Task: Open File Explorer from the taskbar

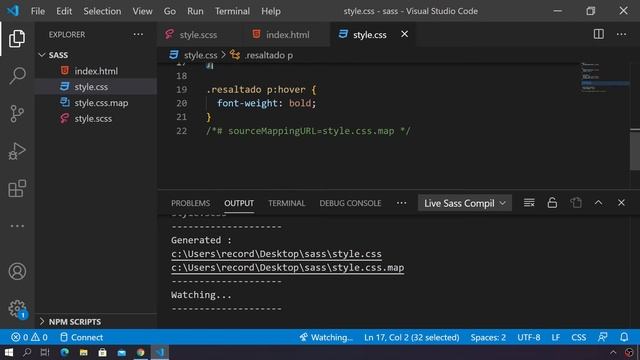Action: pyautogui.click(x=84, y=352)
